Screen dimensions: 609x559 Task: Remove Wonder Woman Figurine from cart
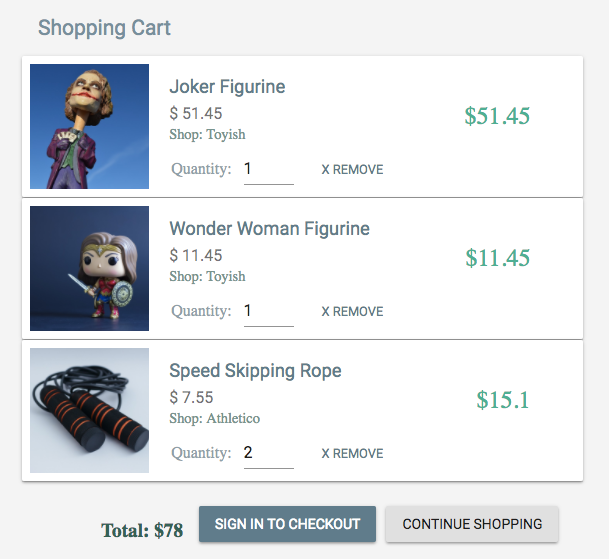[352, 312]
